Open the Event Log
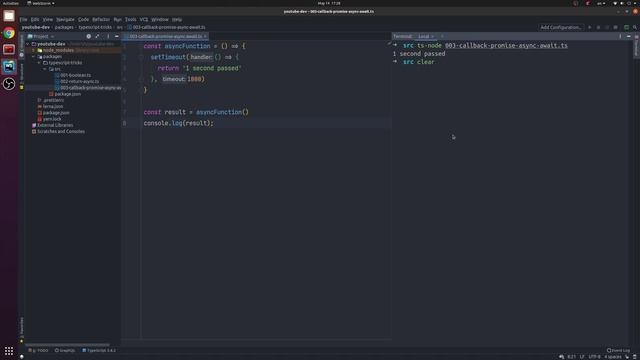 (x=619, y=350)
